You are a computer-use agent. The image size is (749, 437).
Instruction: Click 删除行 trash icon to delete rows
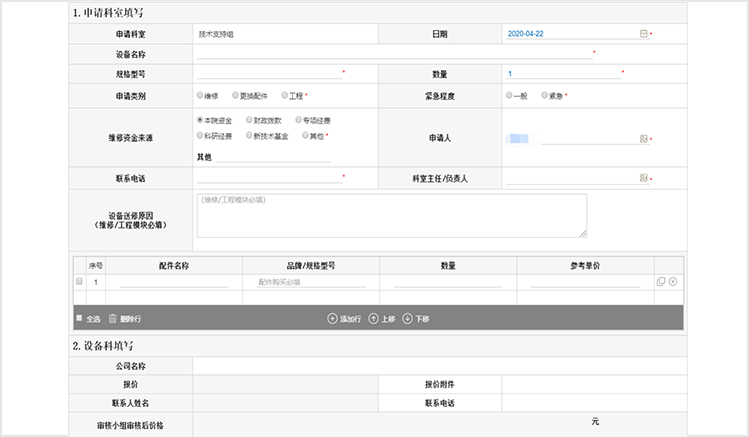(x=113, y=318)
